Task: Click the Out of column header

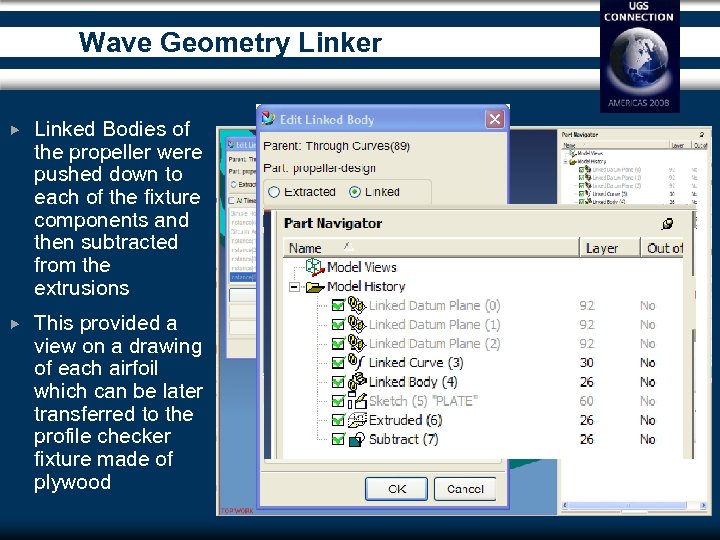Action: tap(662, 248)
